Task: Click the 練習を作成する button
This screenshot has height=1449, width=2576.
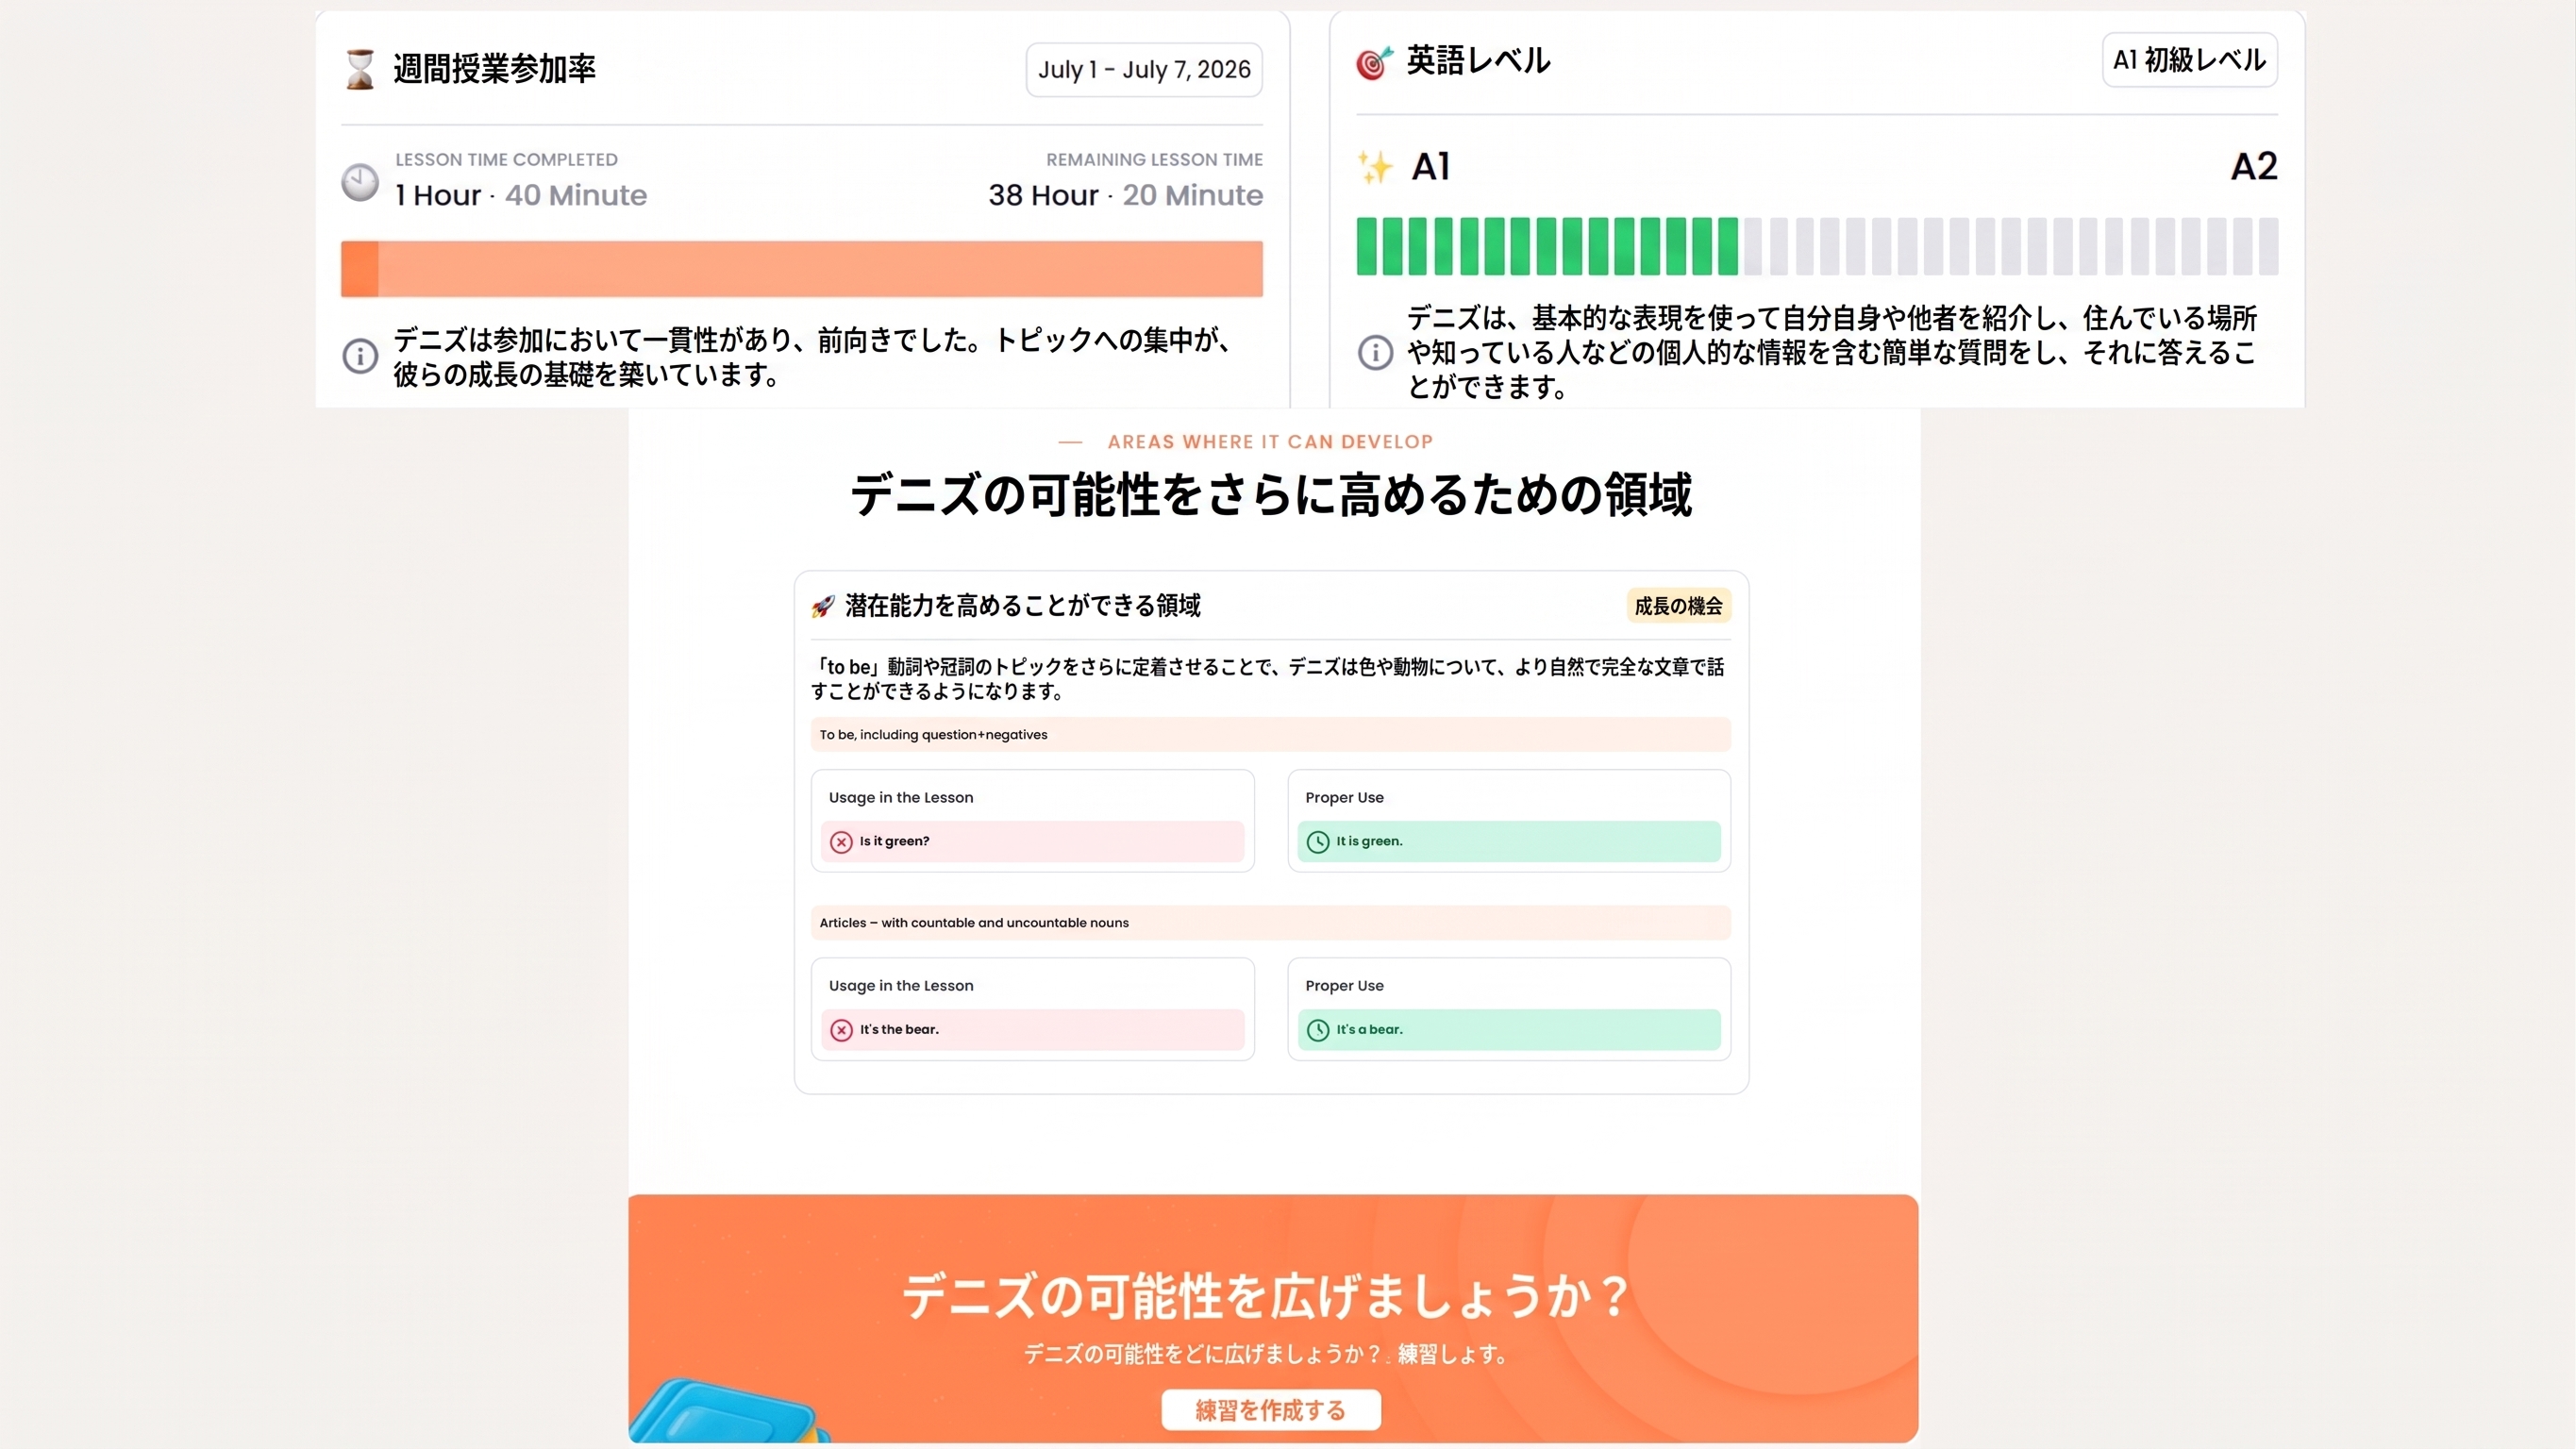Action: (1270, 1410)
